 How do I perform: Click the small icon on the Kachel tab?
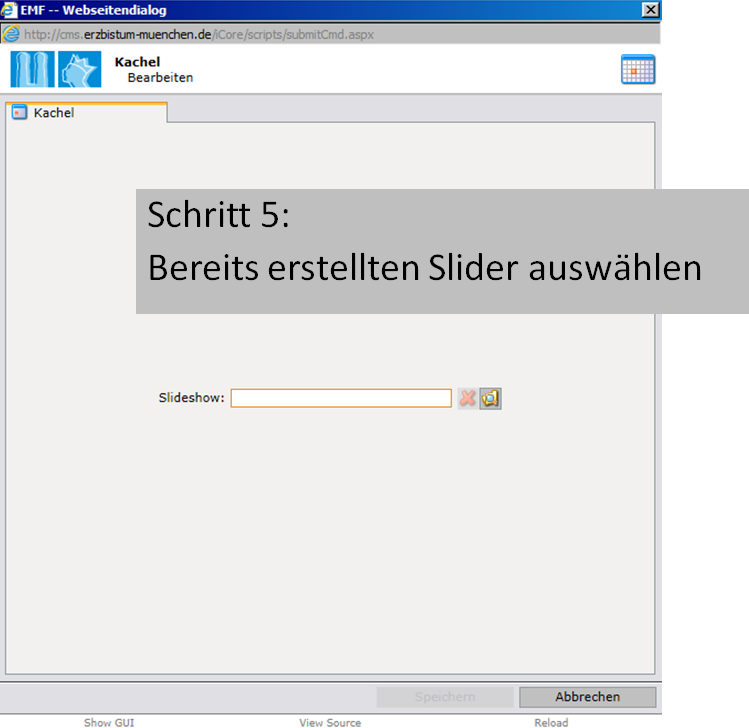pos(19,113)
